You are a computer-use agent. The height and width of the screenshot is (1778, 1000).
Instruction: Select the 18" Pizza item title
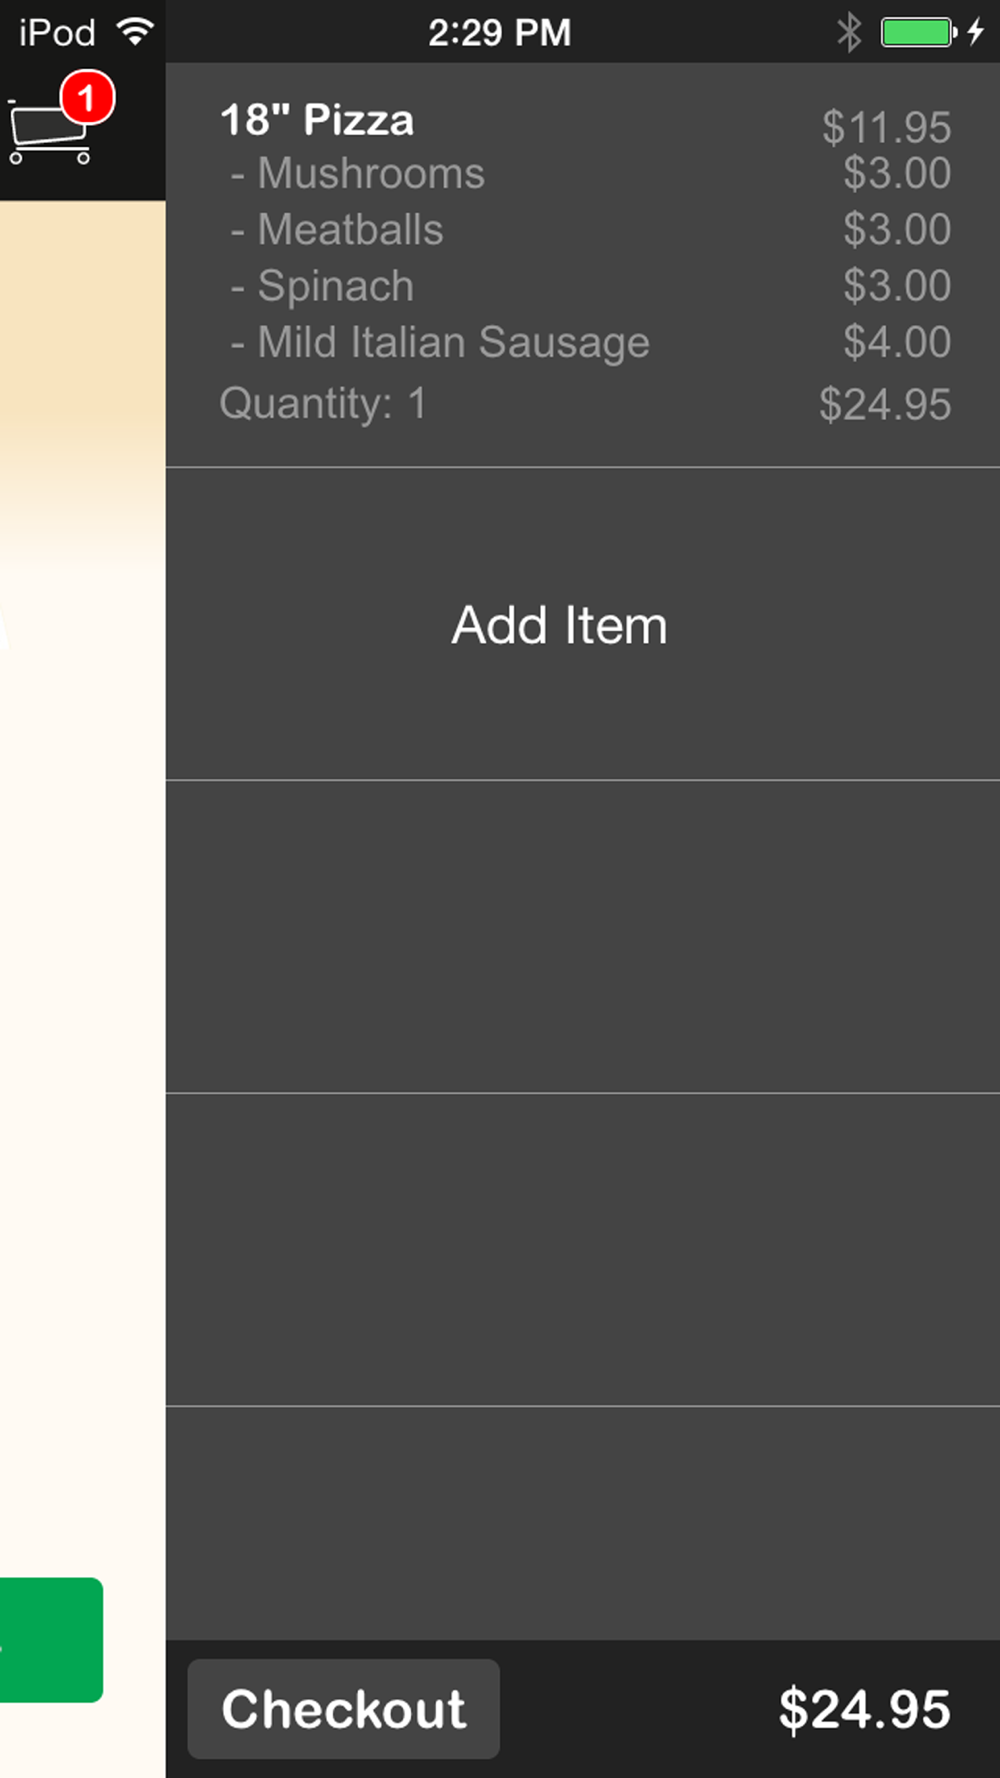click(x=317, y=120)
